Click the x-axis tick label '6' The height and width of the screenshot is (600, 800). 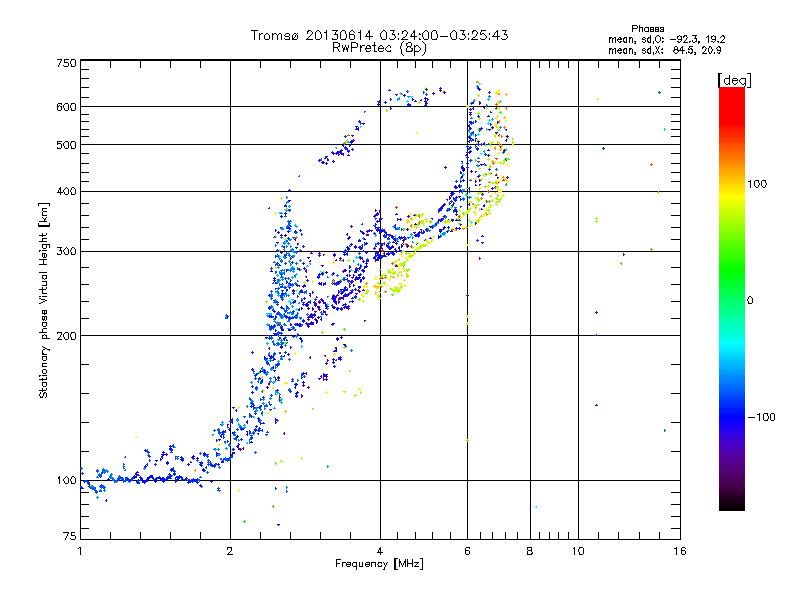point(467,551)
